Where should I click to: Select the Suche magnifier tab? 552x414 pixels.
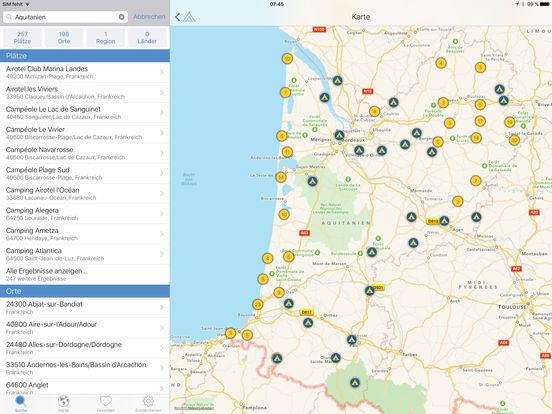21,403
